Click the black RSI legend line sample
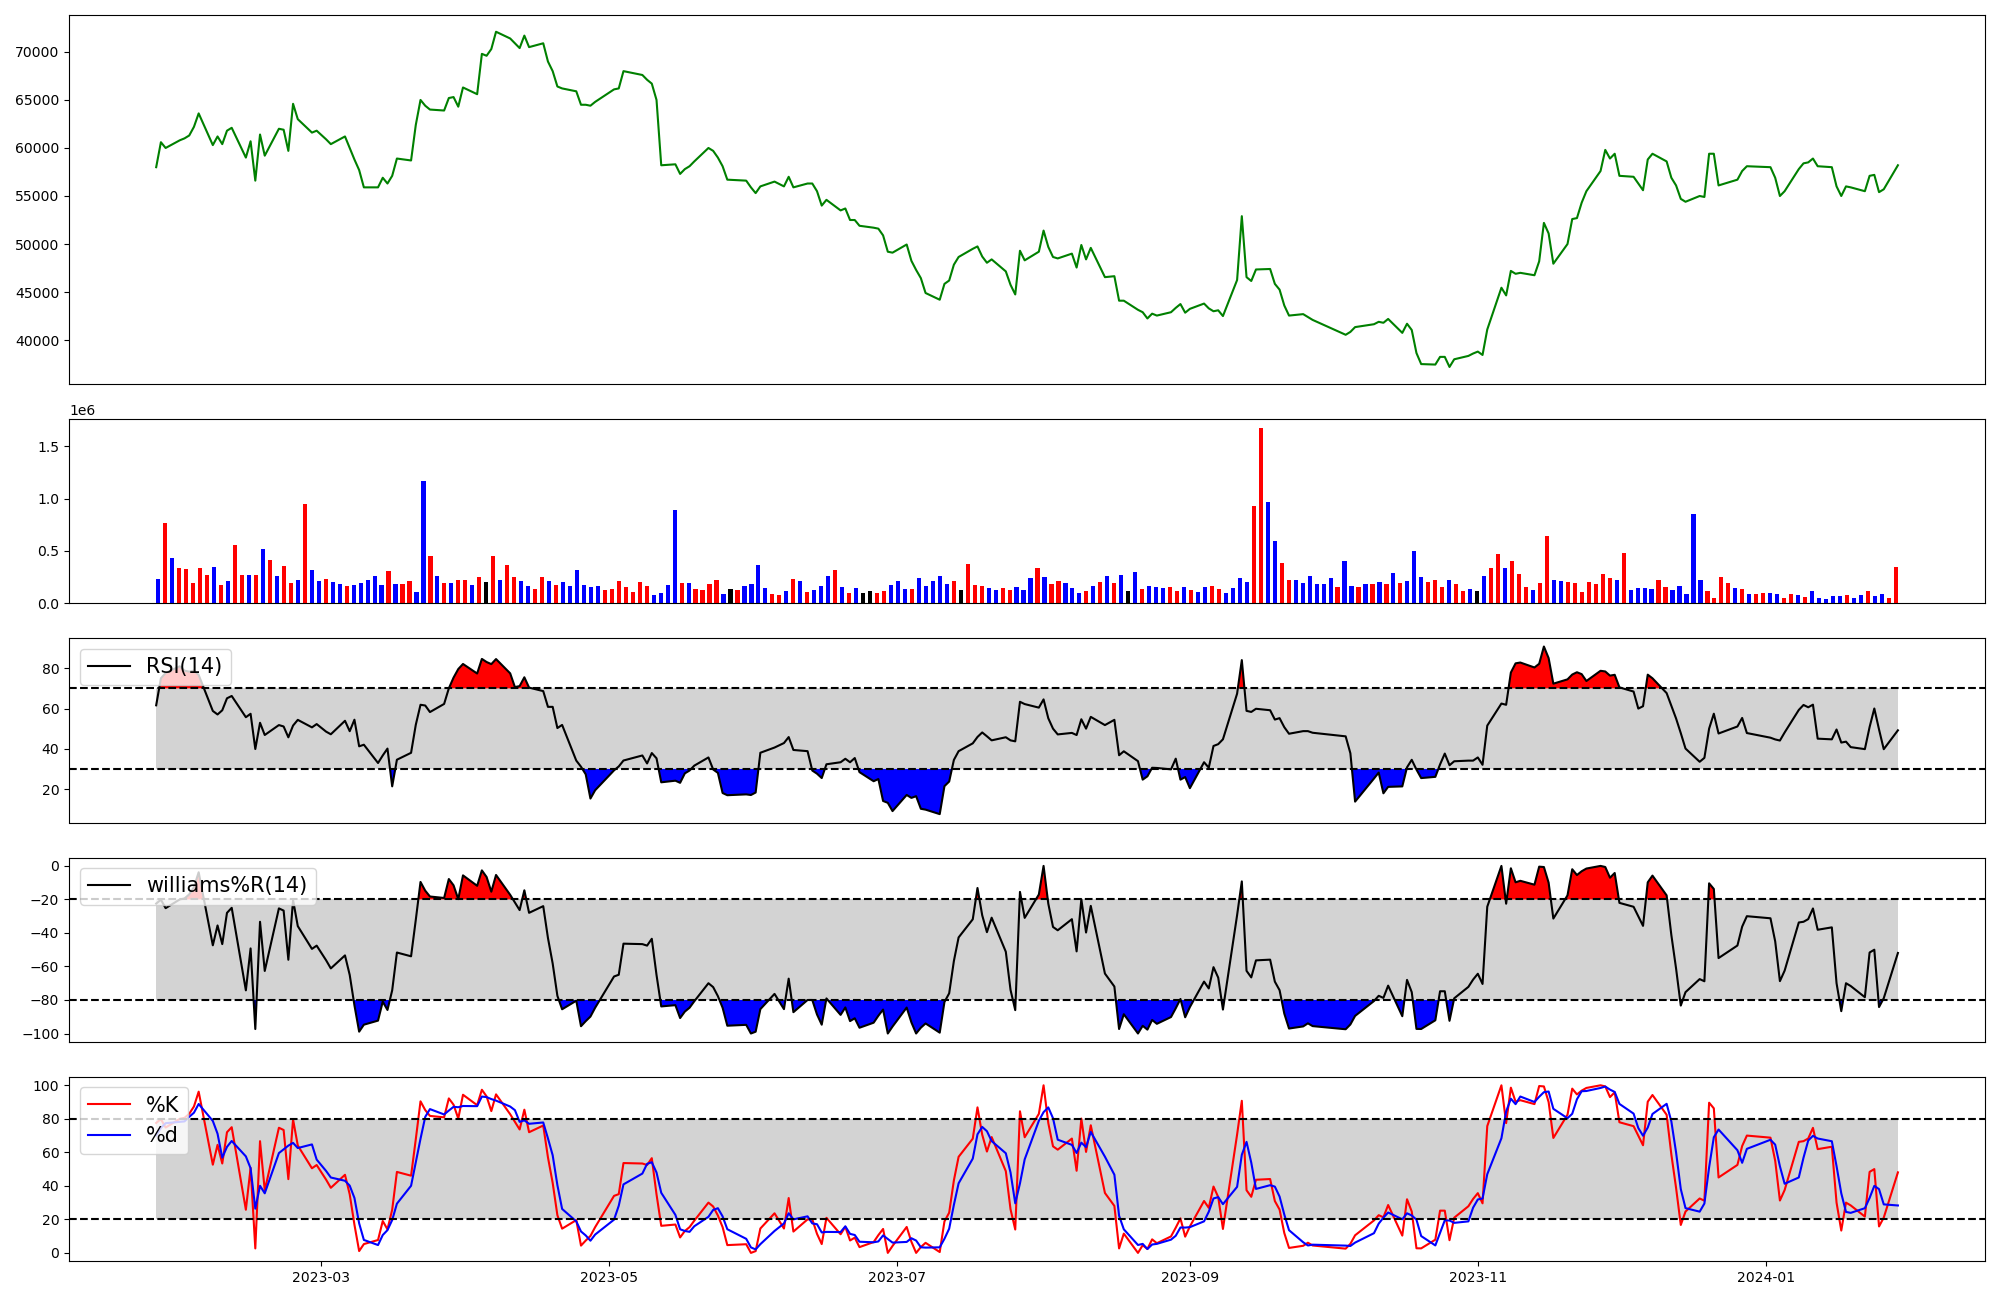The image size is (2000, 1300). 109,666
